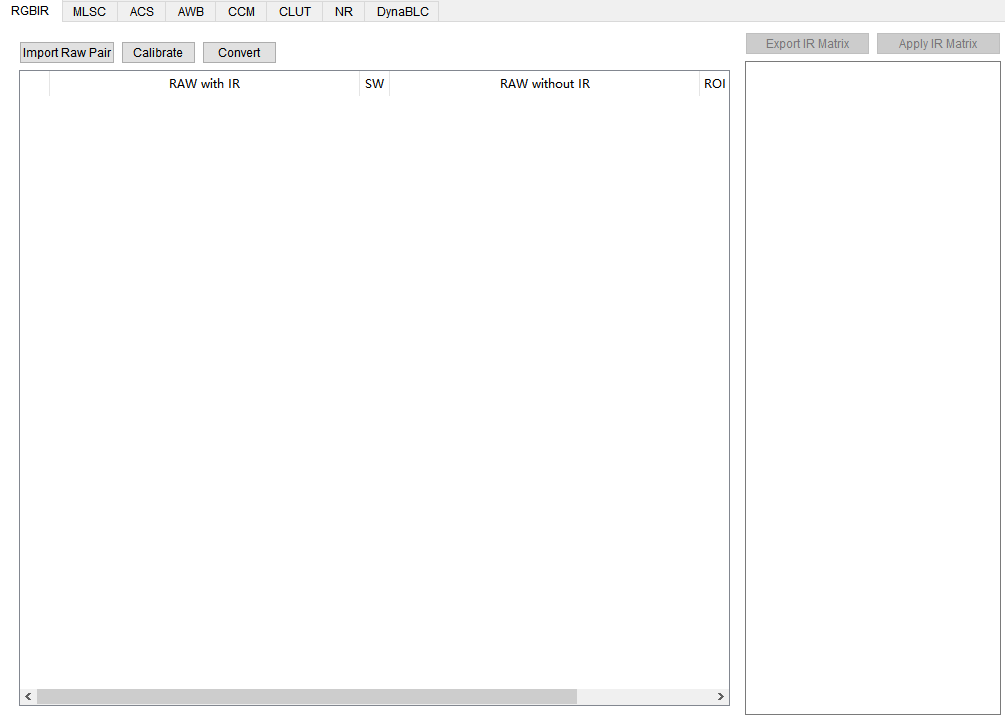The width and height of the screenshot is (1005, 724).
Task: Open the MLSC tab
Action: 89,12
